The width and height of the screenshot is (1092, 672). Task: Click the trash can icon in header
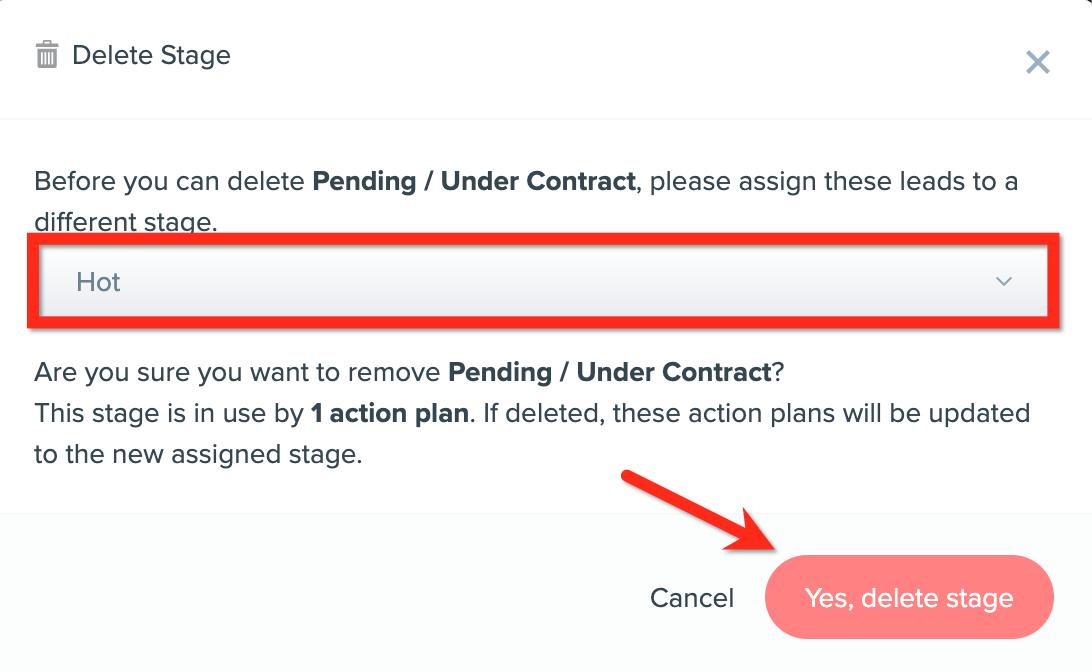(x=47, y=55)
